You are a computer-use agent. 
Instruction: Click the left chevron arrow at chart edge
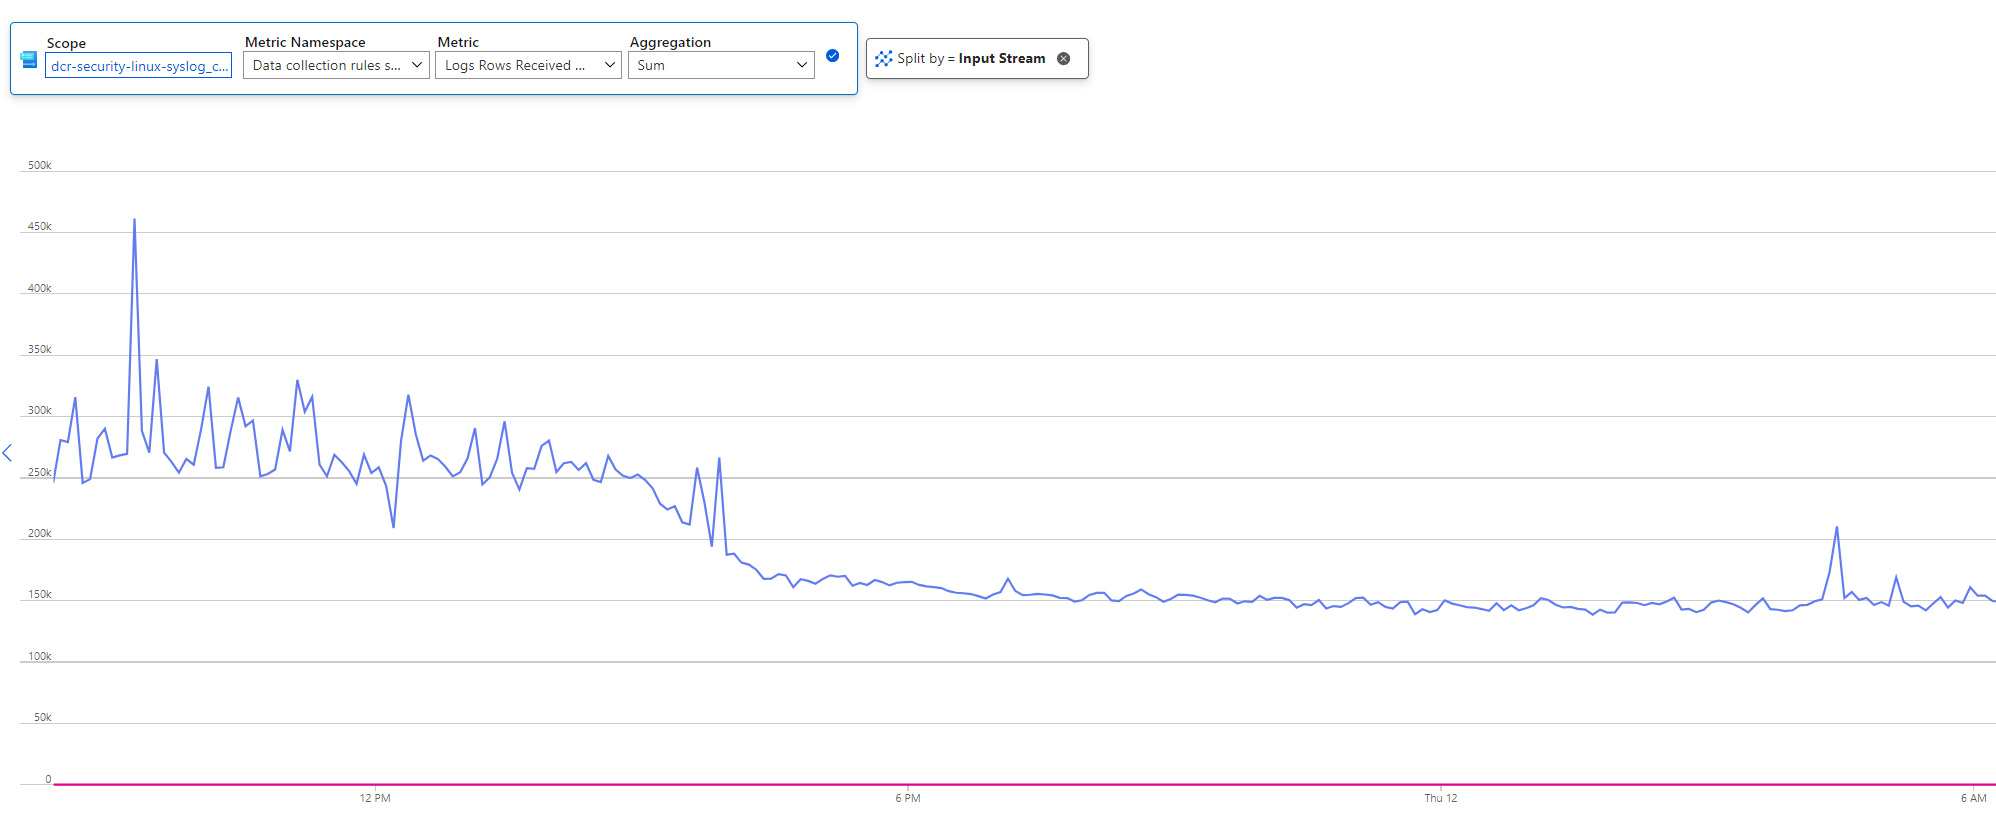click(x=8, y=453)
